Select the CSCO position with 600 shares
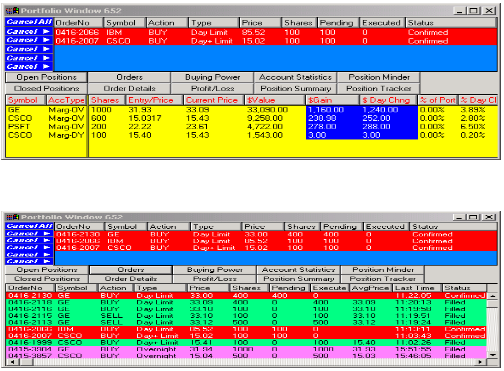This screenshot has width=504, height=371. (x=252, y=118)
